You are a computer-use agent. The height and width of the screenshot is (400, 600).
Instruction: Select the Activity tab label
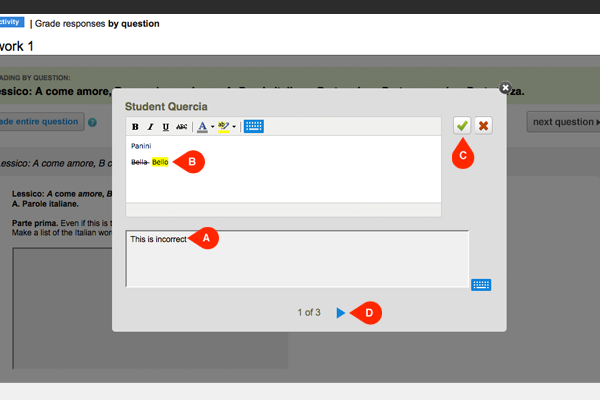coord(10,22)
